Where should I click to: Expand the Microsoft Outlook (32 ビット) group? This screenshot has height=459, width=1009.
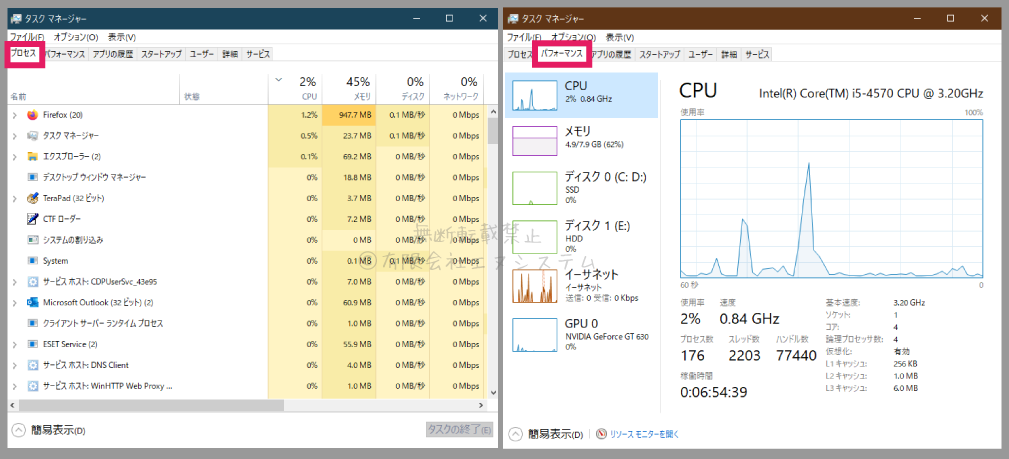pyautogui.click(x=15, y=302)
